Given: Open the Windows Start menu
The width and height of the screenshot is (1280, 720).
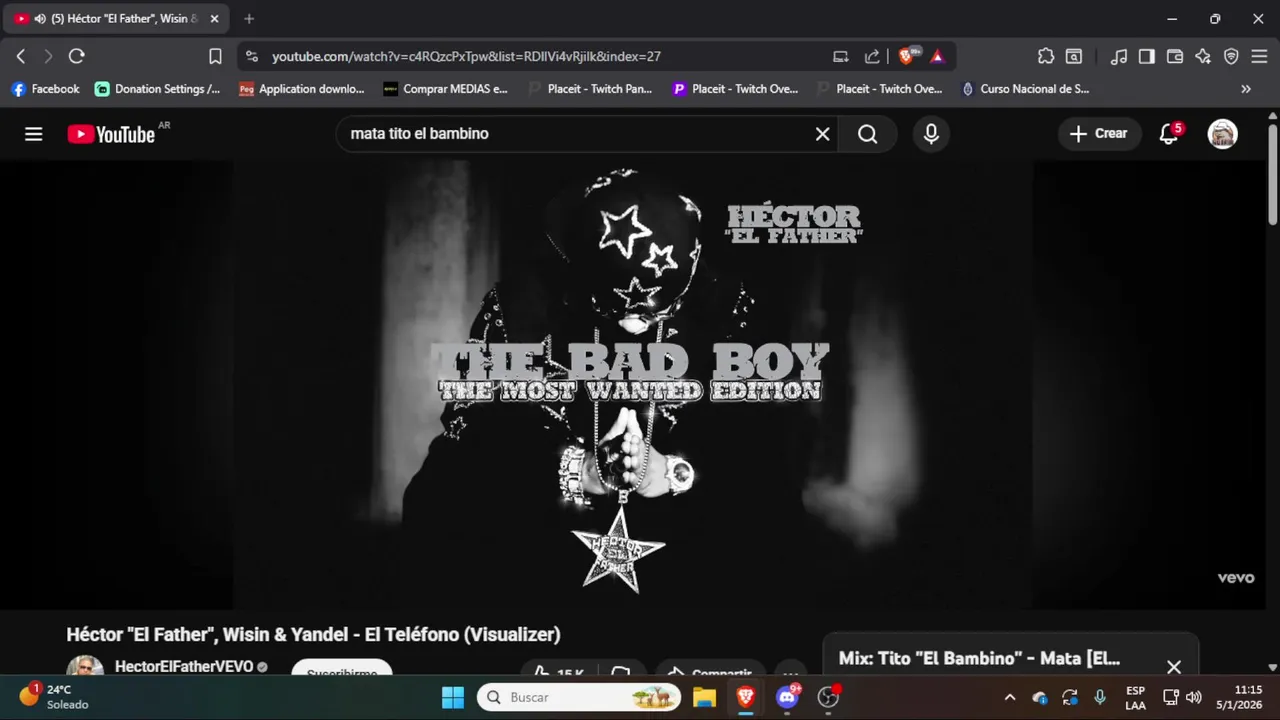Looking at the screenshot, I should point(453,697).
